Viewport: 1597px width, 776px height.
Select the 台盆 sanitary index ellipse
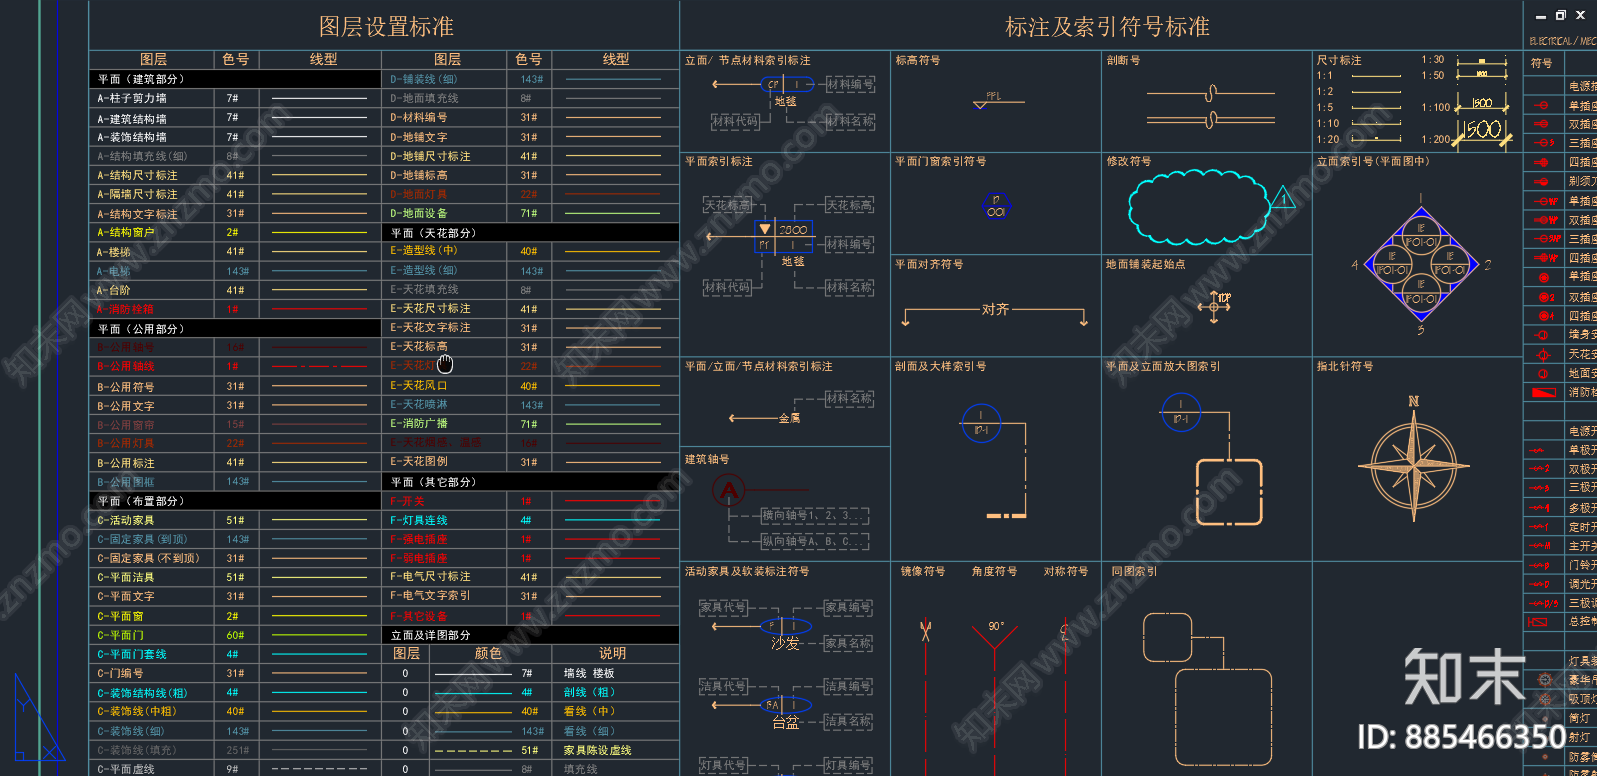point(786,704)
